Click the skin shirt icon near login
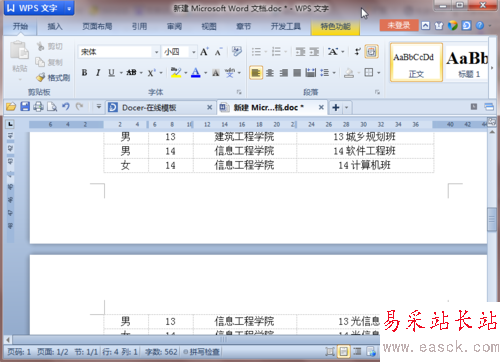The width and height of the screenshot is (500, 362). pyautogui.click(x=439, y=26)
